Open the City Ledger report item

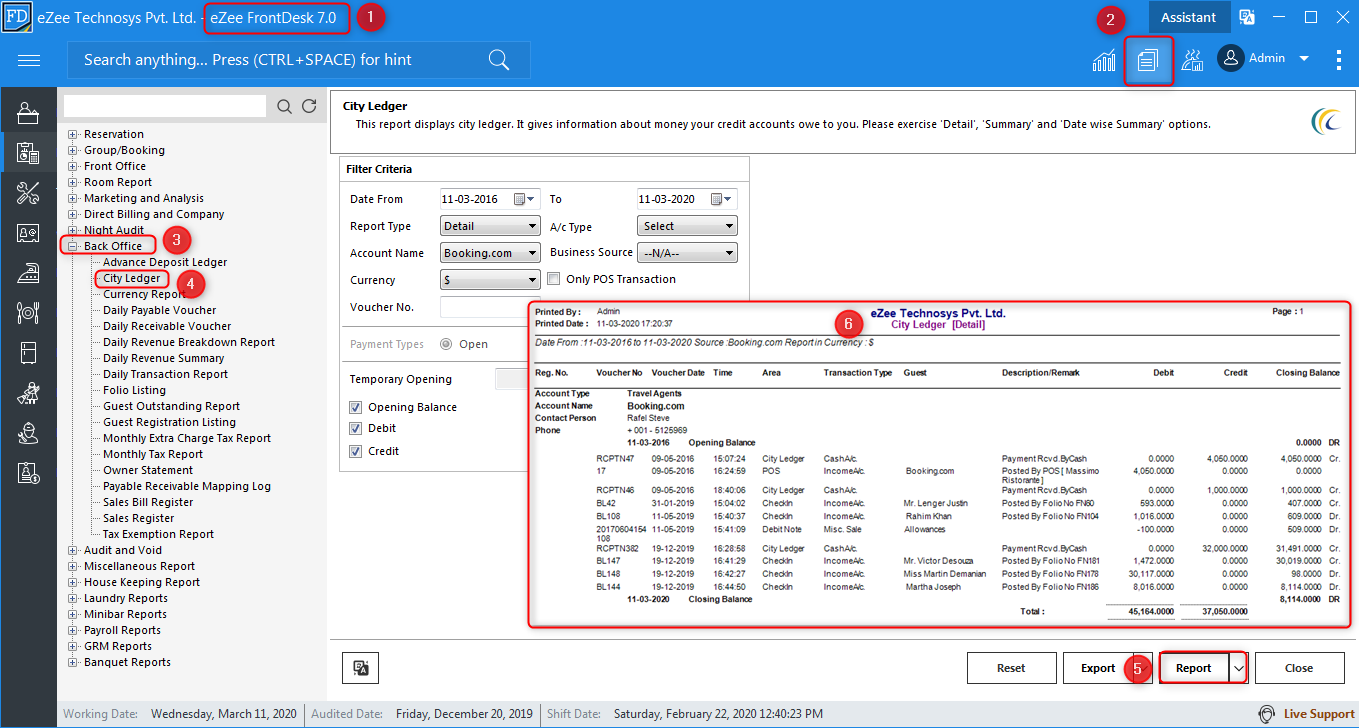point(132,278)
